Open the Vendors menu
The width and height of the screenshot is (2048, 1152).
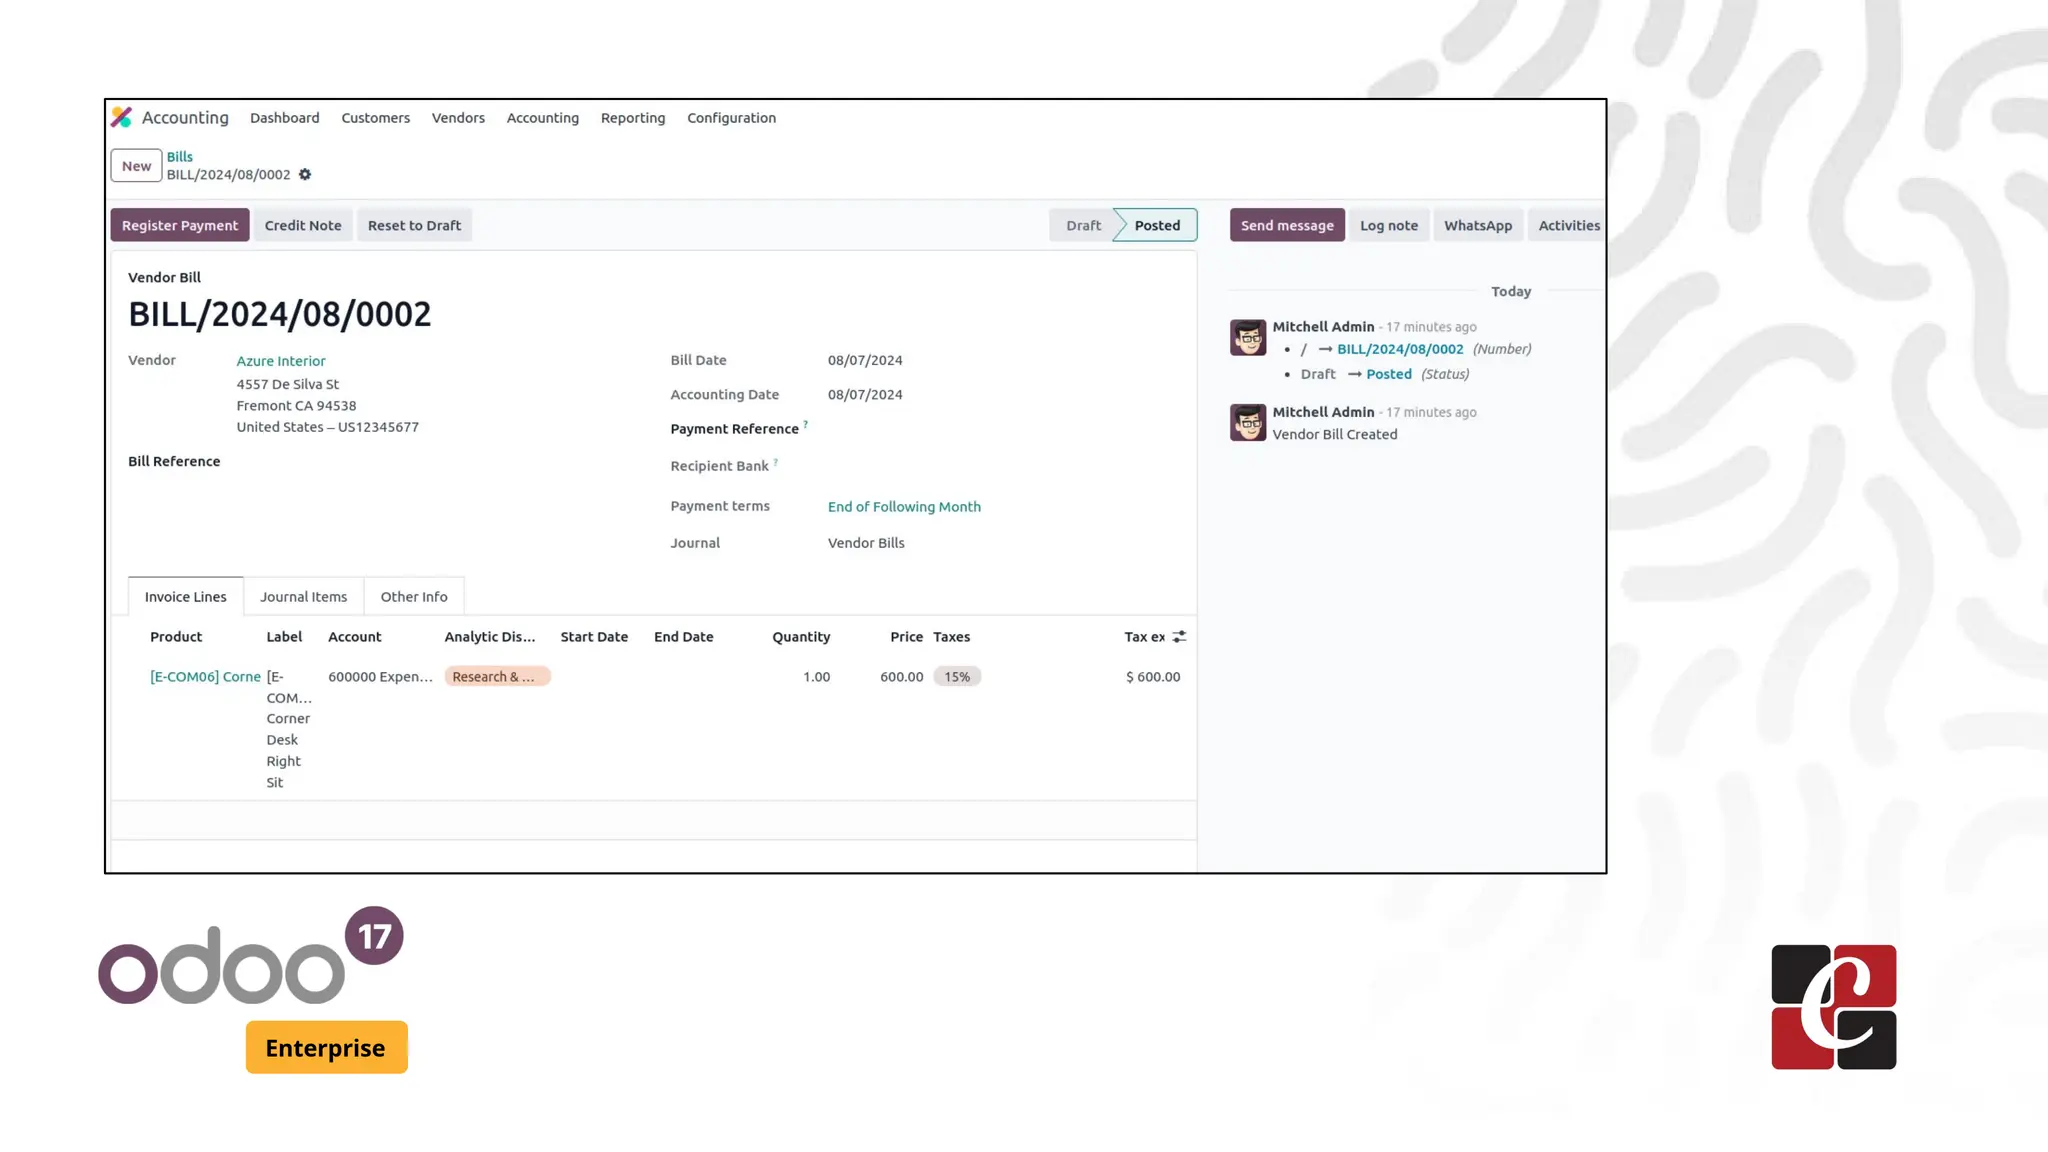point(458,118)
